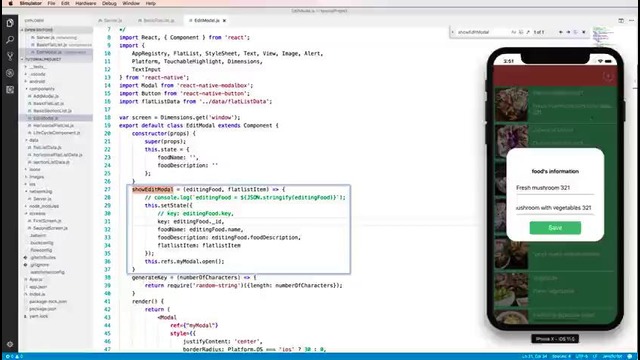Collapse the TUTORIALPROJECT section
The image size is (640, 360).
[56, 60]
